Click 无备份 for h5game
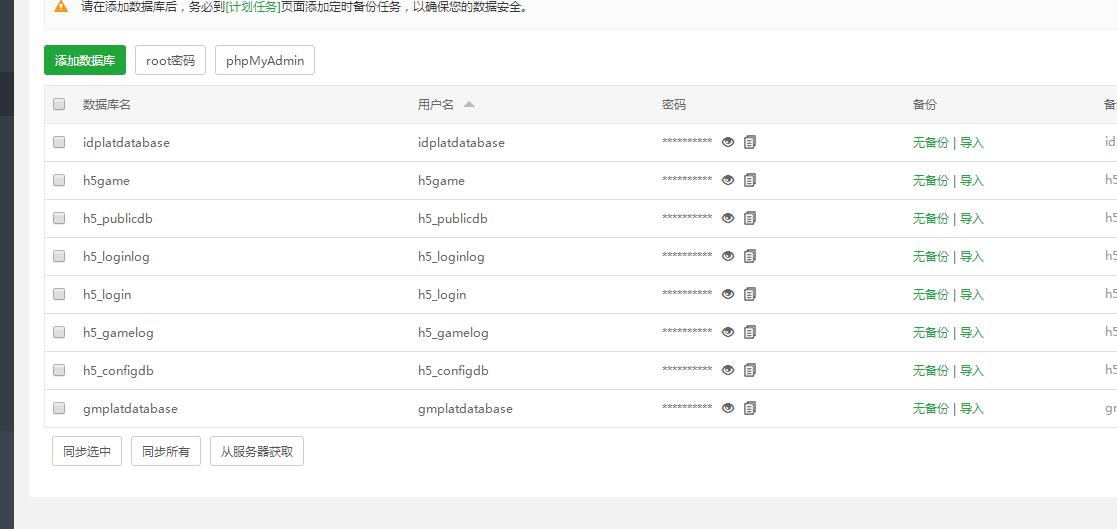1117x529 pixels. (x=930, y=181)
